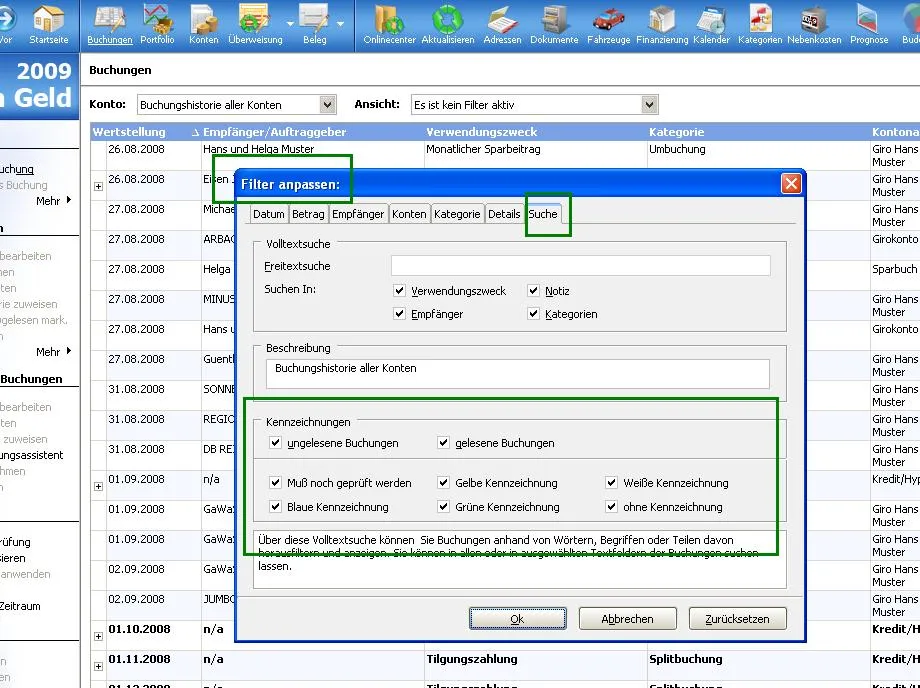Viewport: 920px width, 688px height.
Task: Confirm the filter with Ok button
Action: pyautogui.click(x=517, y=619)
